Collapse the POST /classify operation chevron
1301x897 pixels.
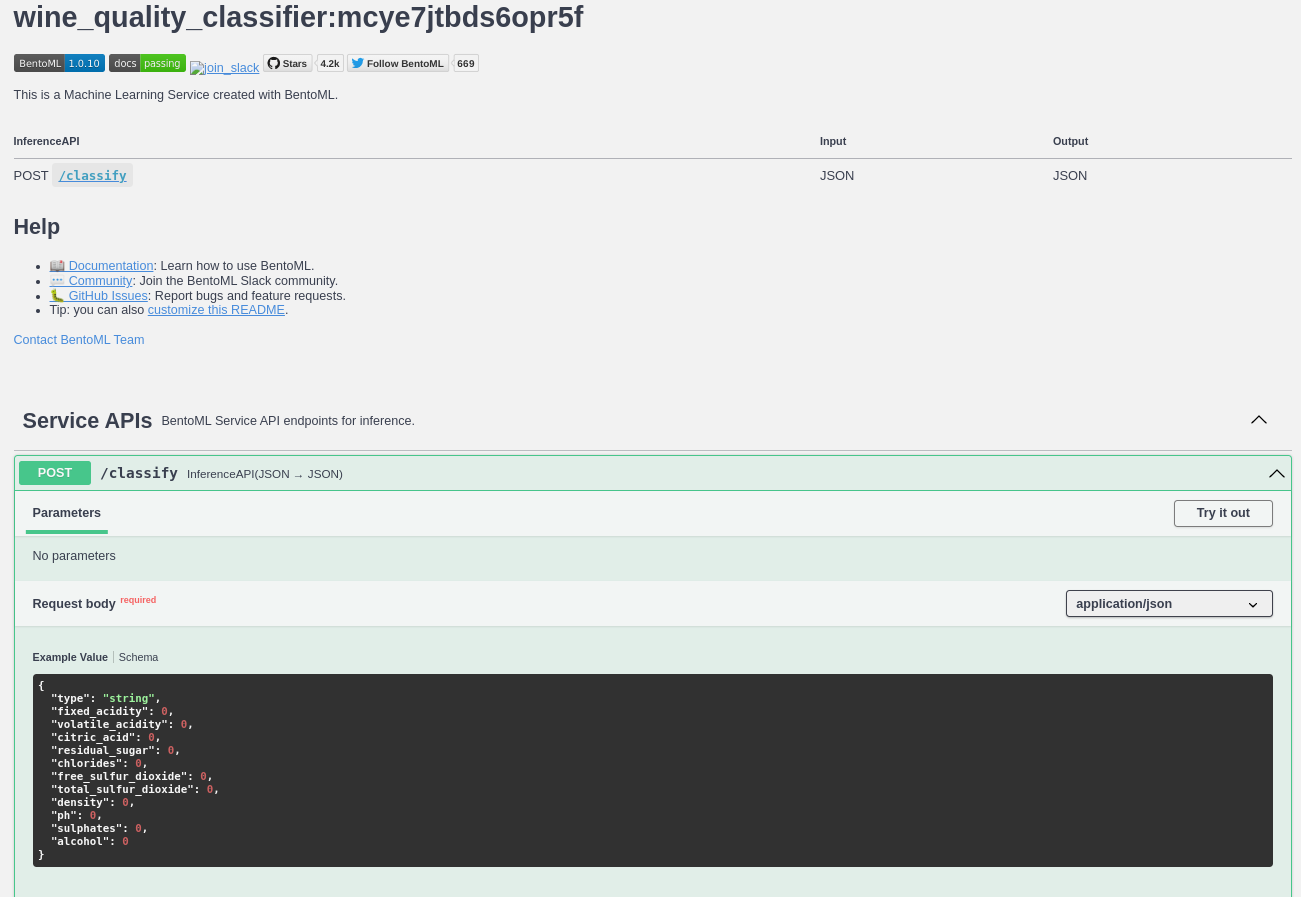point(1277,473)
